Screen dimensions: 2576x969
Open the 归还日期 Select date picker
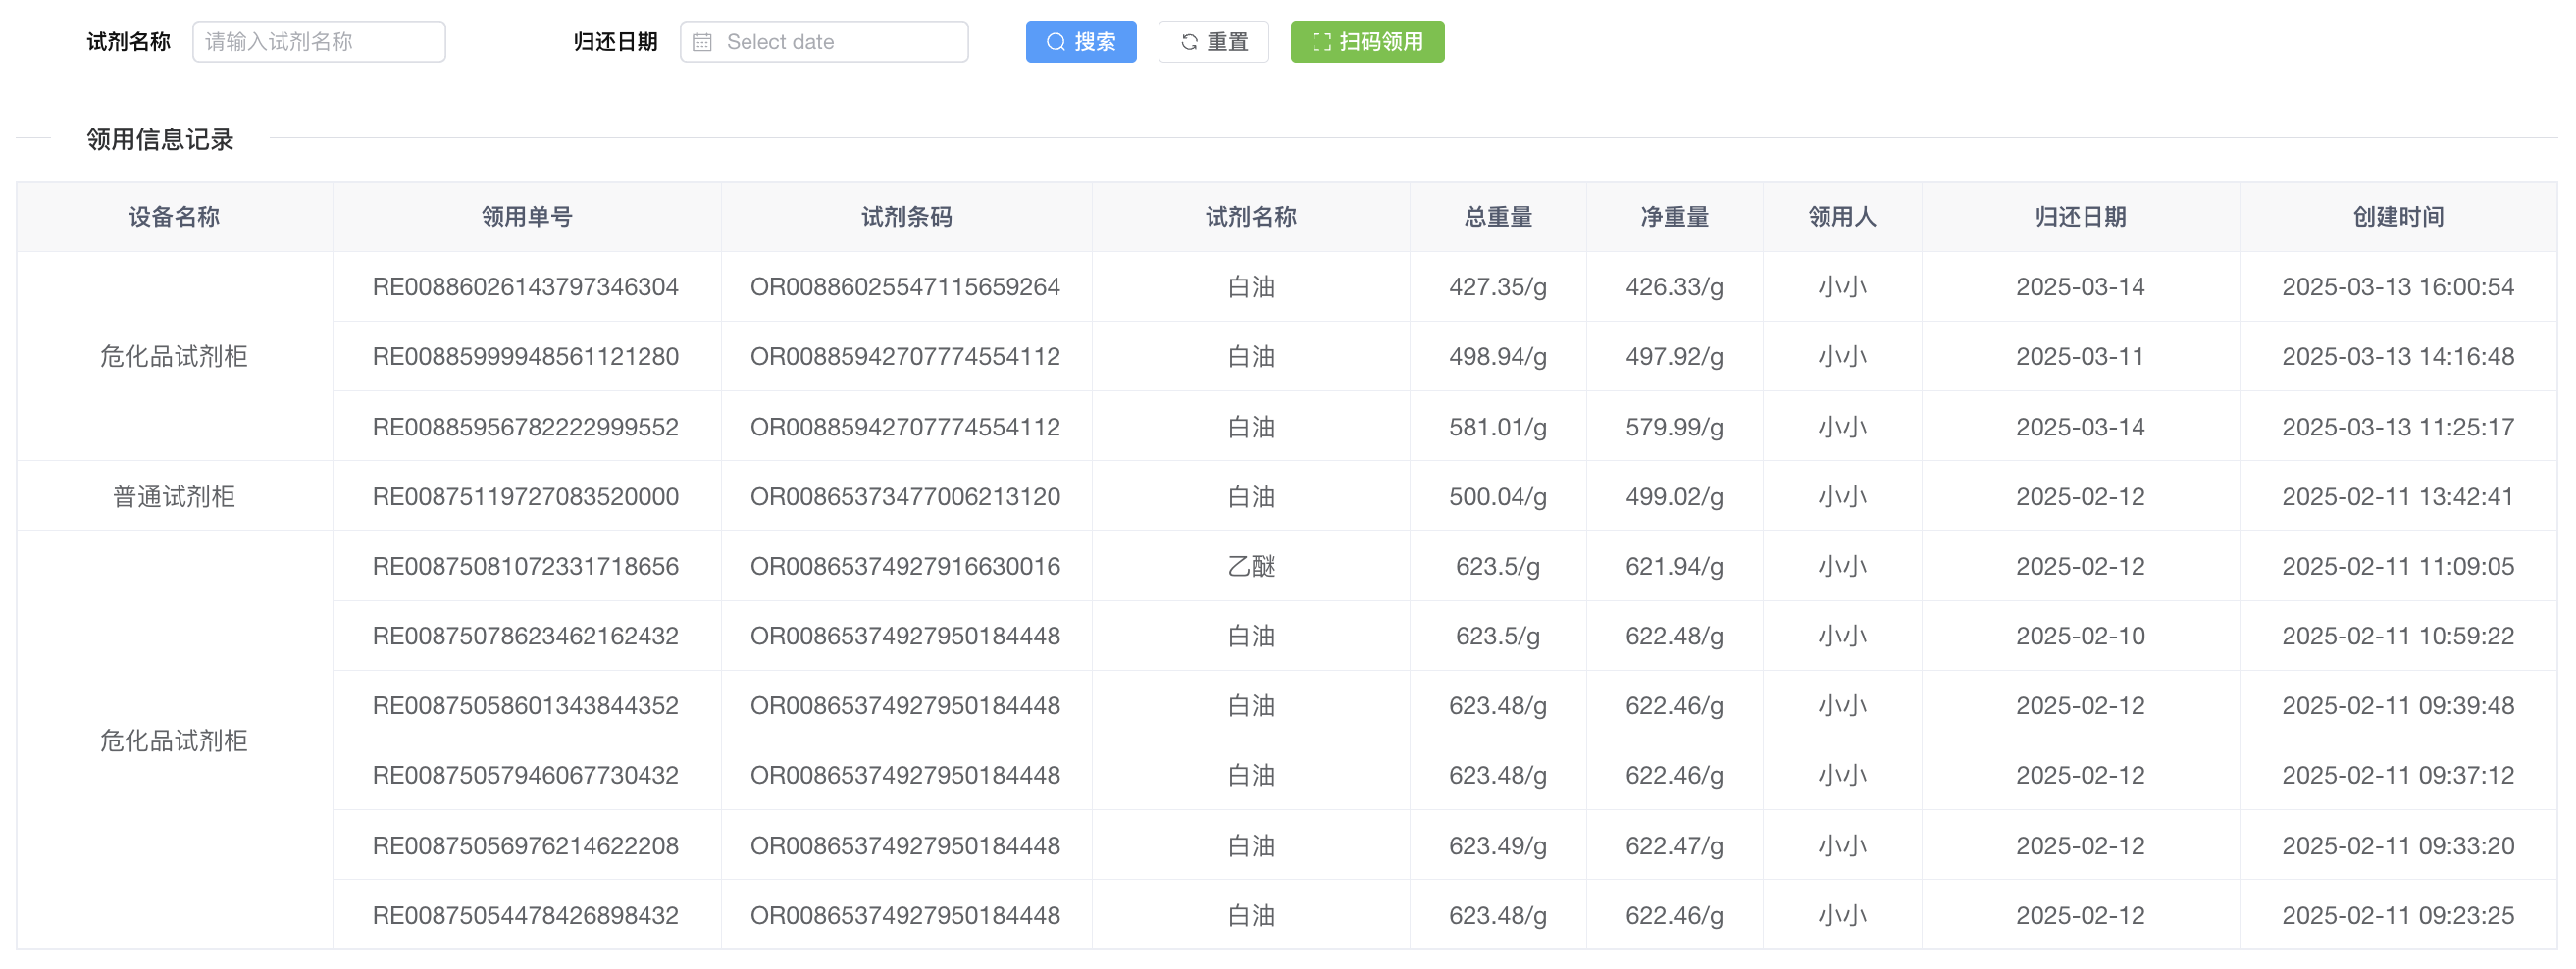(824, 42)
